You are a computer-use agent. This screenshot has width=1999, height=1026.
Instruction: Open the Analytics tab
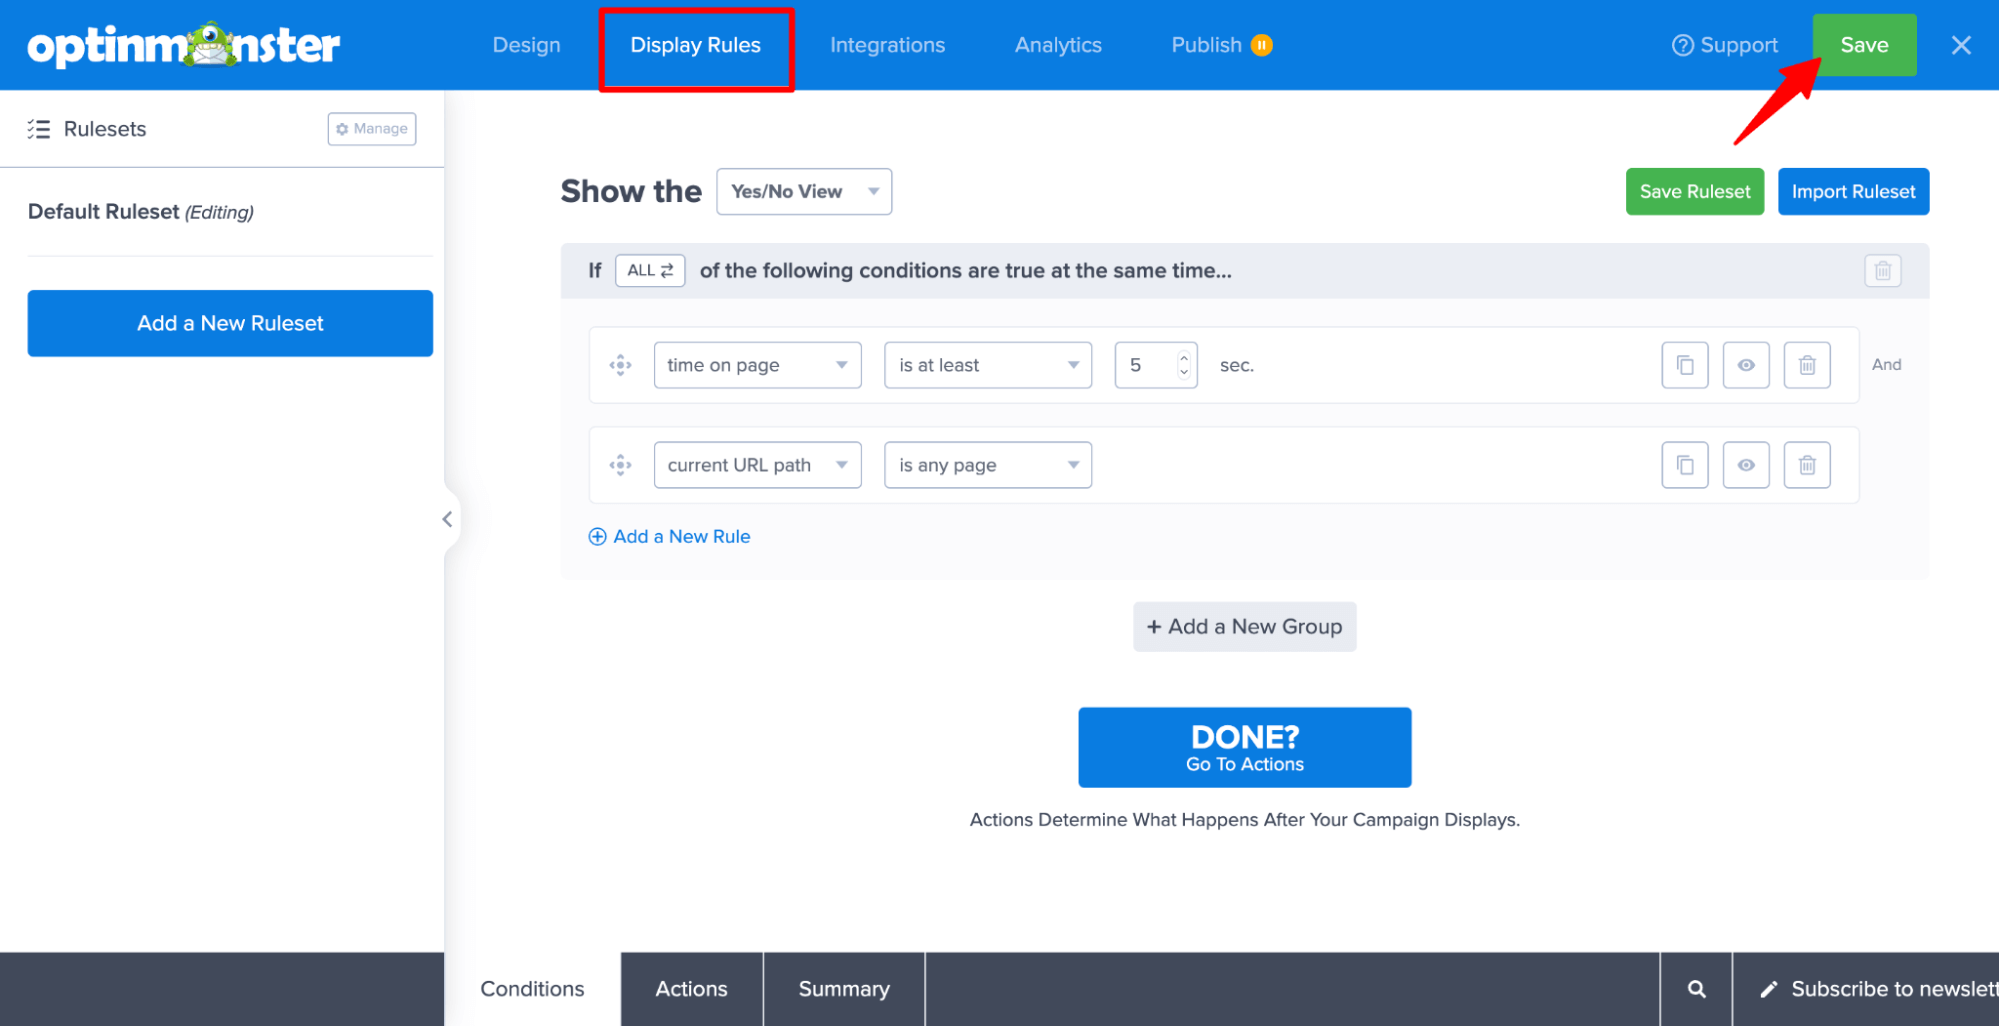(1058, 45)
